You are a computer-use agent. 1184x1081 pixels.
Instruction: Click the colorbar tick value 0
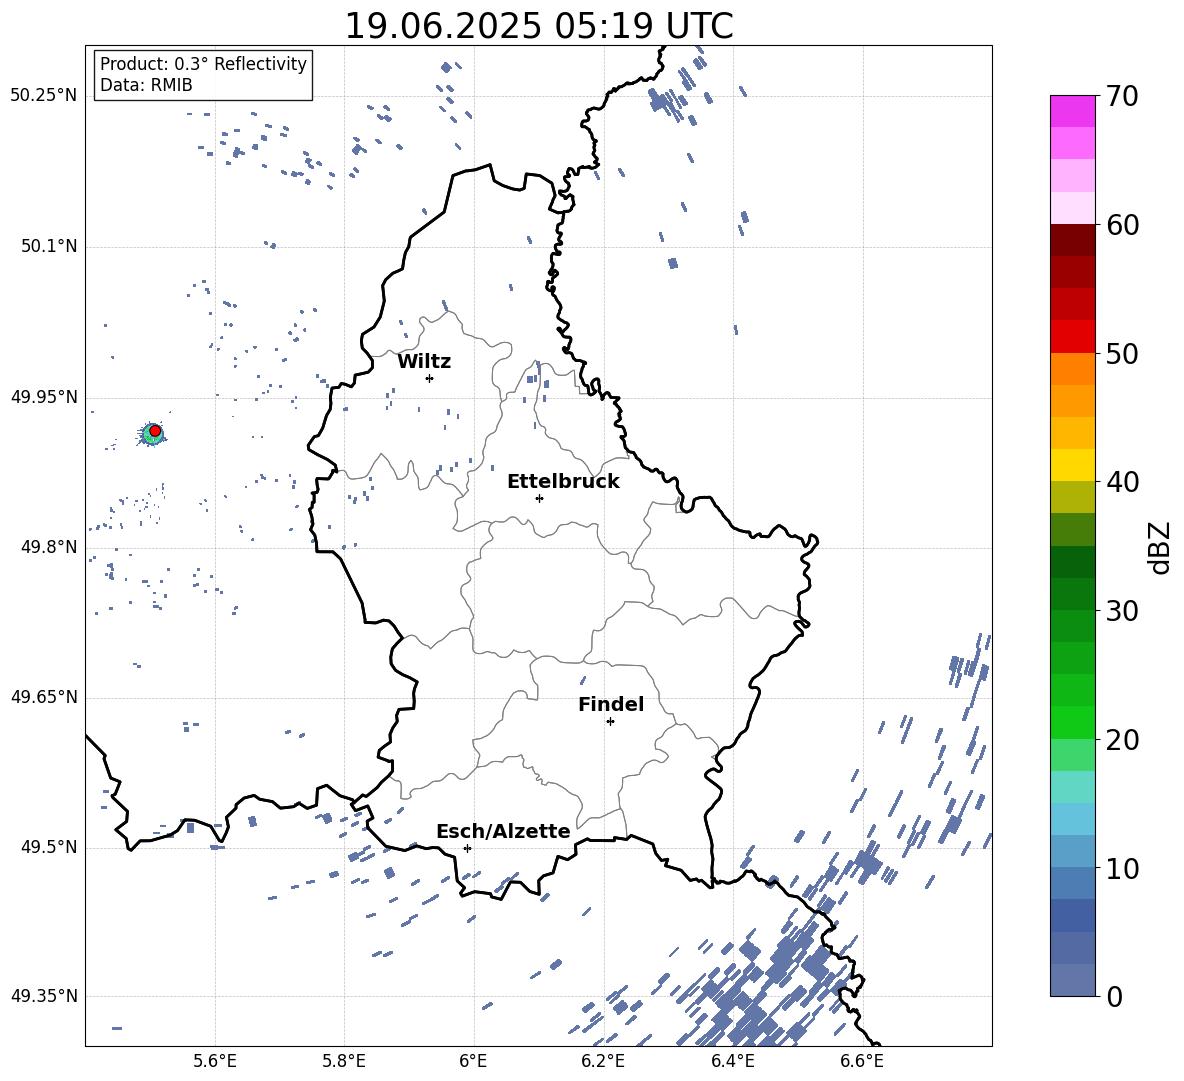1113,996
